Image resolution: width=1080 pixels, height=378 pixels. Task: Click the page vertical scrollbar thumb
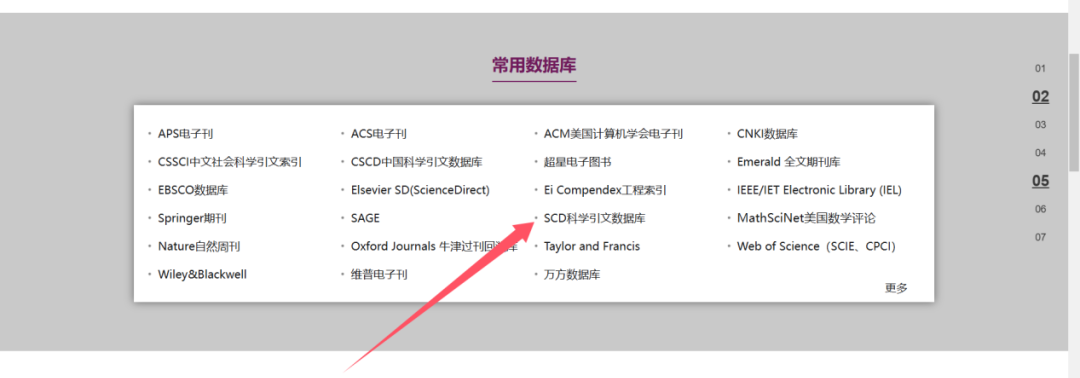1074,112
